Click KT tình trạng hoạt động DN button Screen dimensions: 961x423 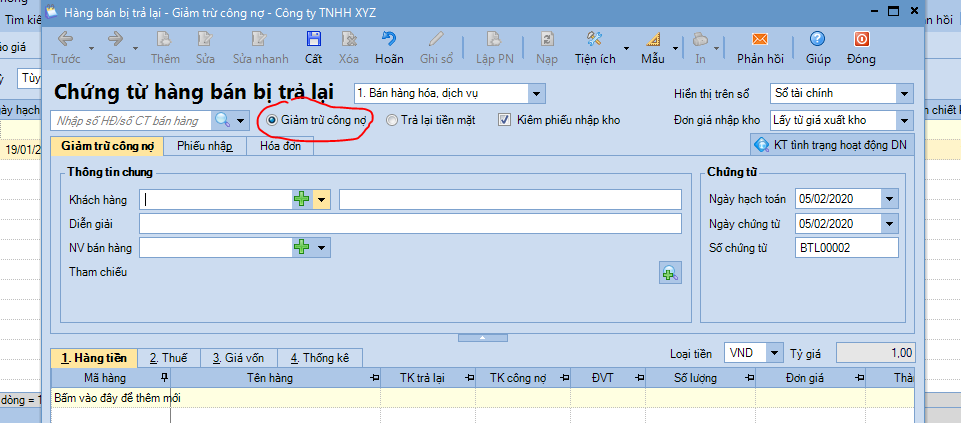coord(832,145)
